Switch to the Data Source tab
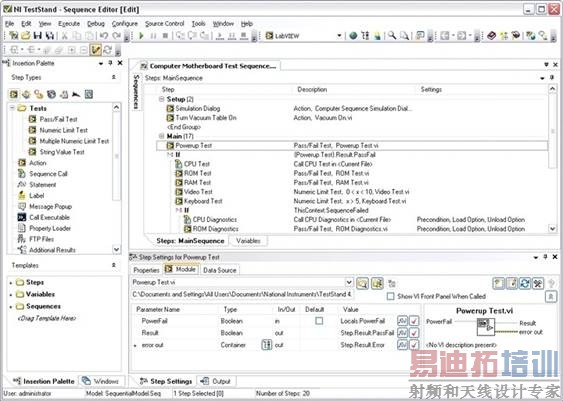563x401 pixels. 219,270
